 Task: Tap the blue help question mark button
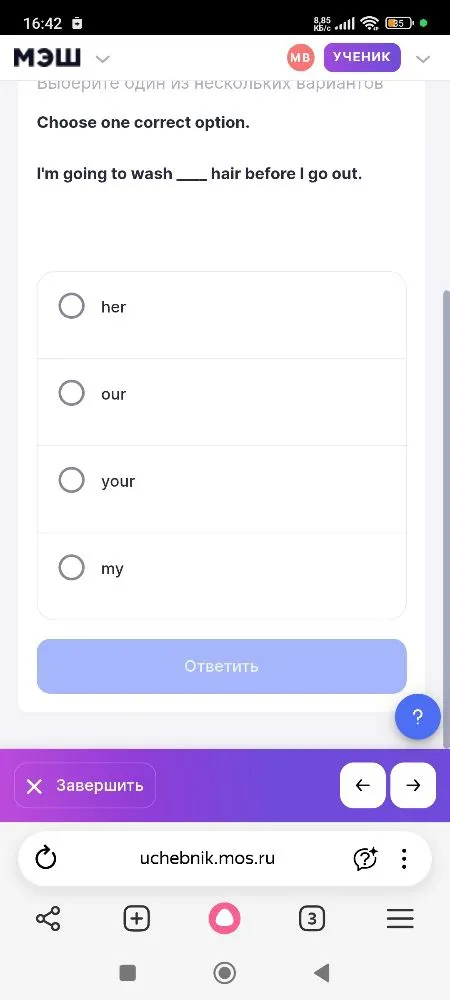tap(417, 717)
